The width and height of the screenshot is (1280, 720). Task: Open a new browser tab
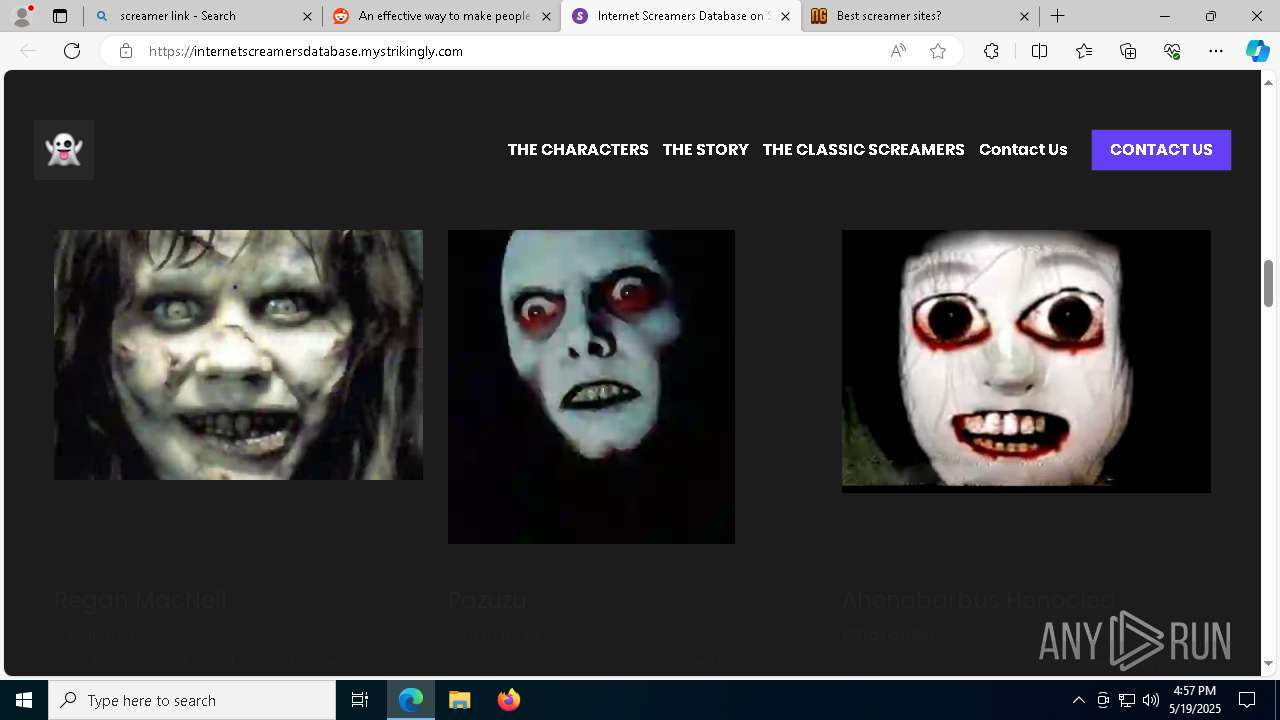[1057, 16]
